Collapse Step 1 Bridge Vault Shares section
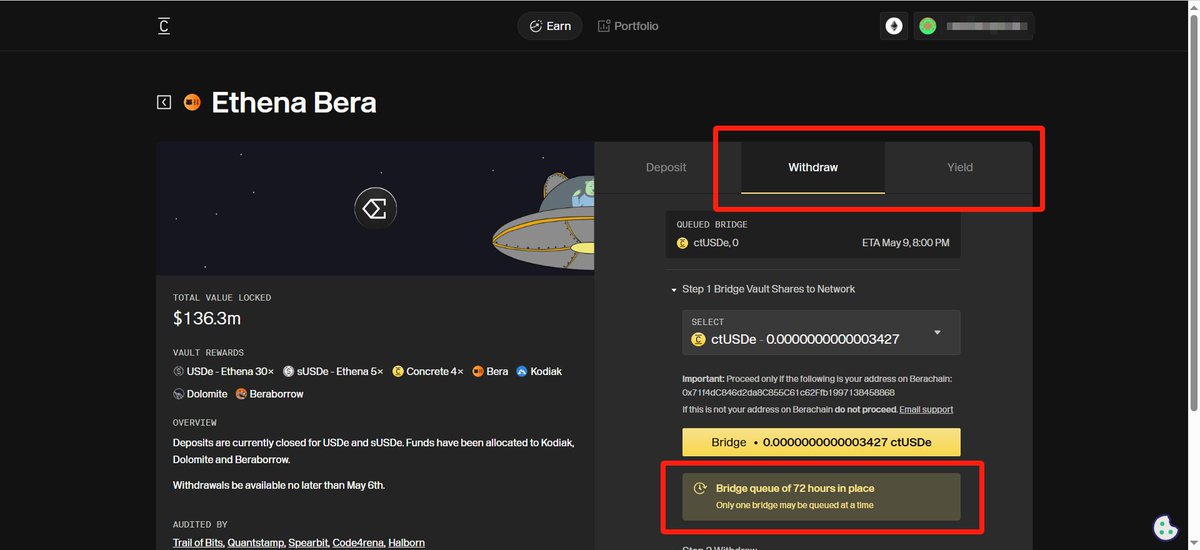The image size is (1200, 550). click(763, 289)
